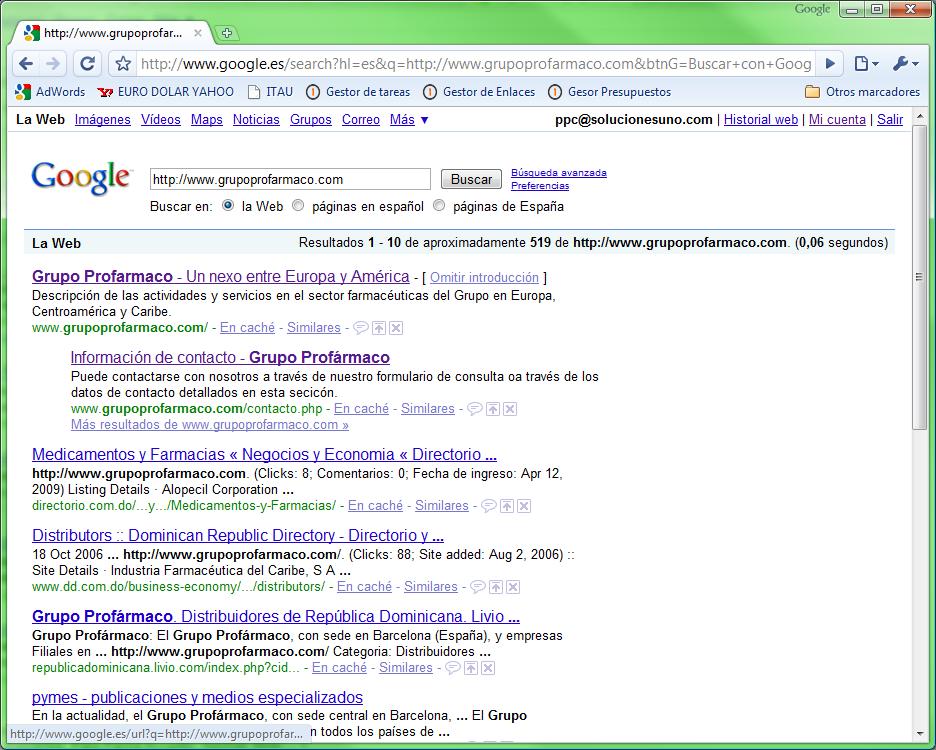This screenshot has height=750, width=936.
Task: Open the EURO DOLAR YAHOO bookmark
Action: tap(165, 92)
